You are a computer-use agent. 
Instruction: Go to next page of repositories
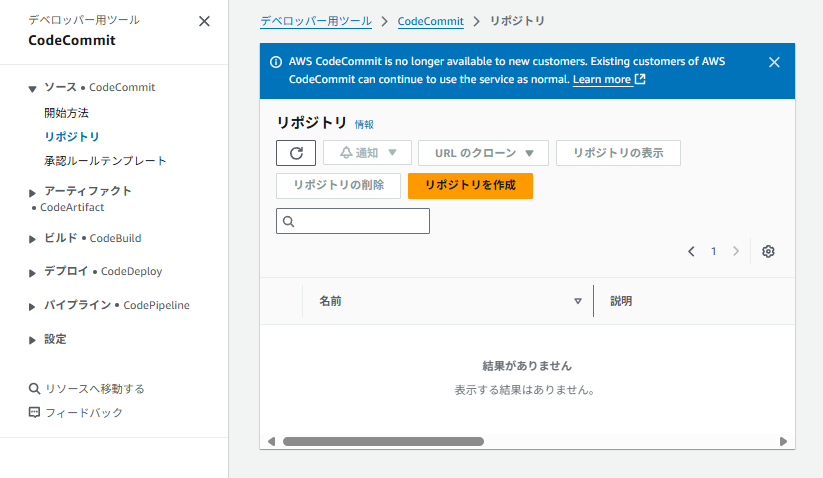[736, 251]
